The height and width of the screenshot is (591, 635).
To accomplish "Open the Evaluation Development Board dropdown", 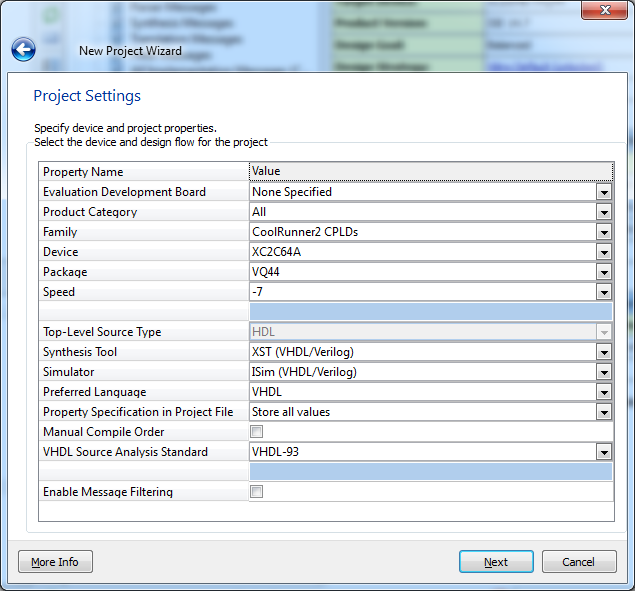I will click(603, 192).
